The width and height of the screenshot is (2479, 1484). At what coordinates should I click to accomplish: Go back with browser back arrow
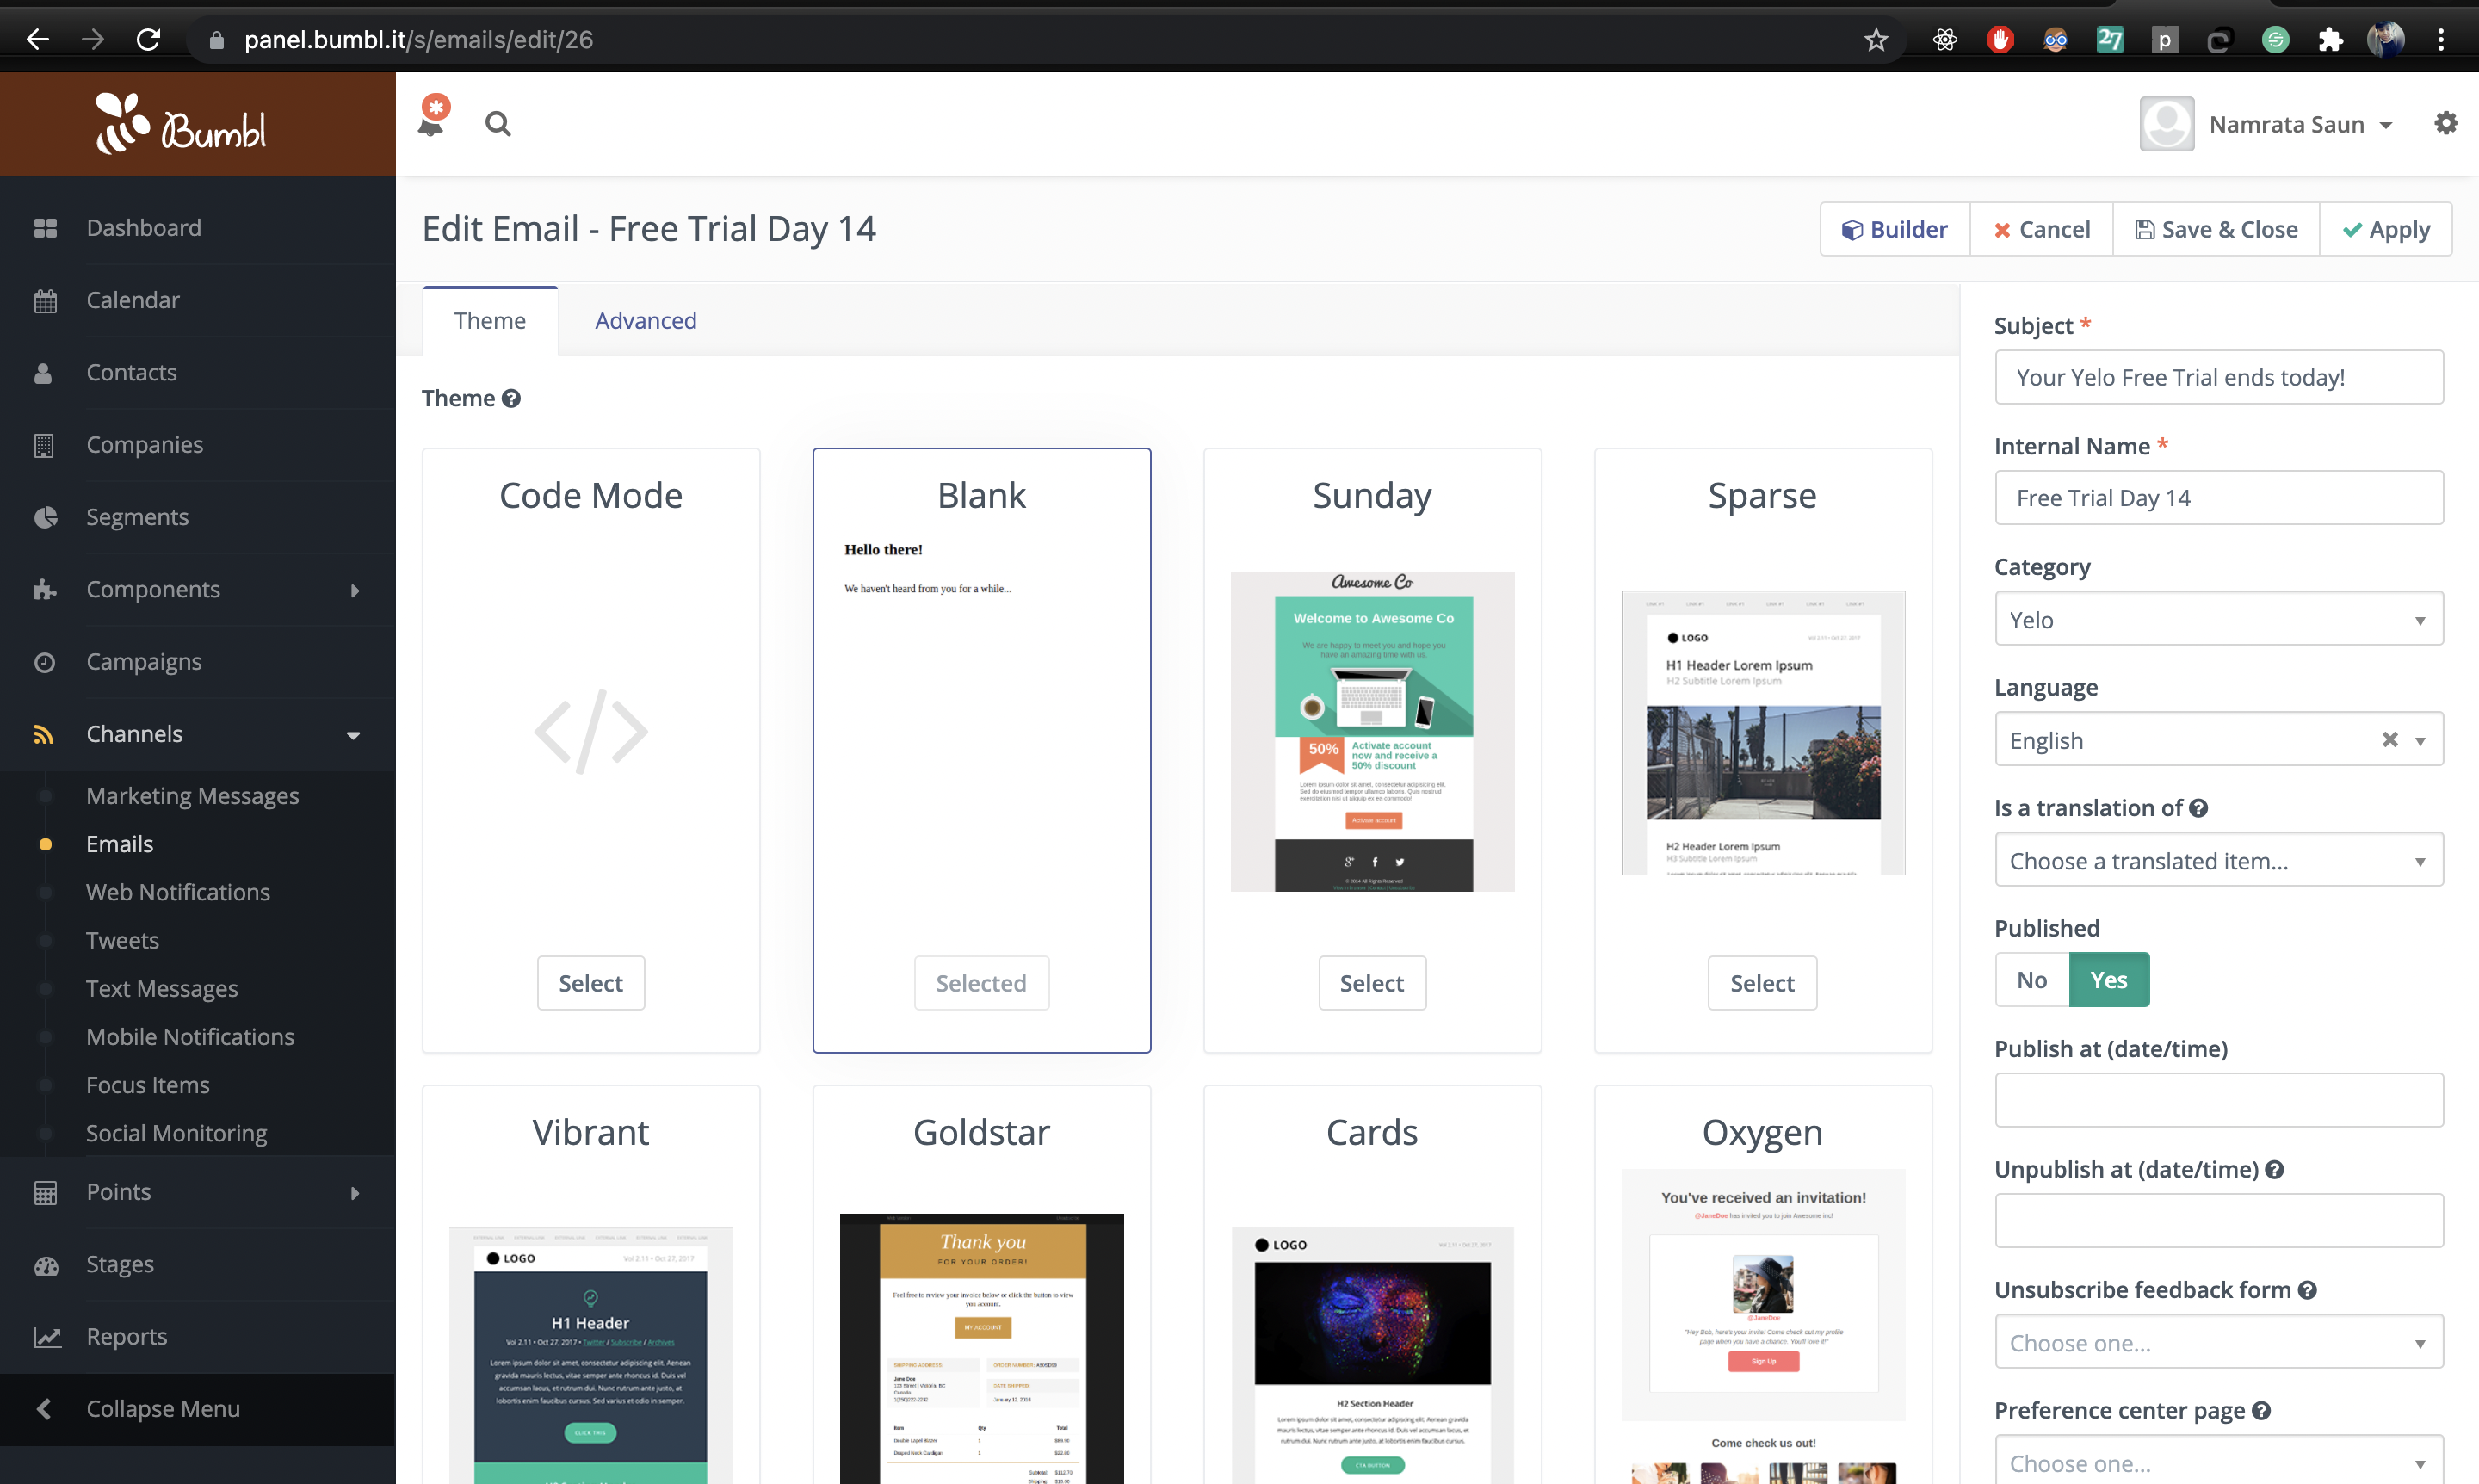pyautogui.click(x=38, y=39)
